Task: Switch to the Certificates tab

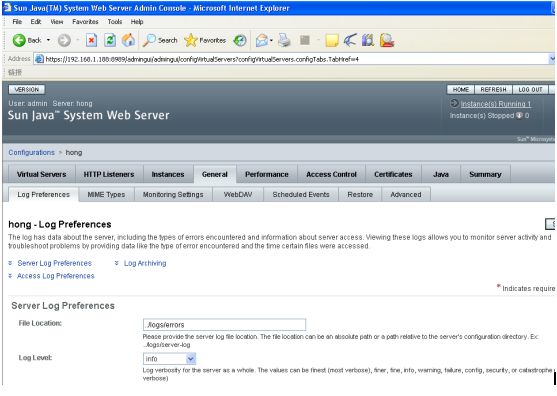Action: [393, 174]
